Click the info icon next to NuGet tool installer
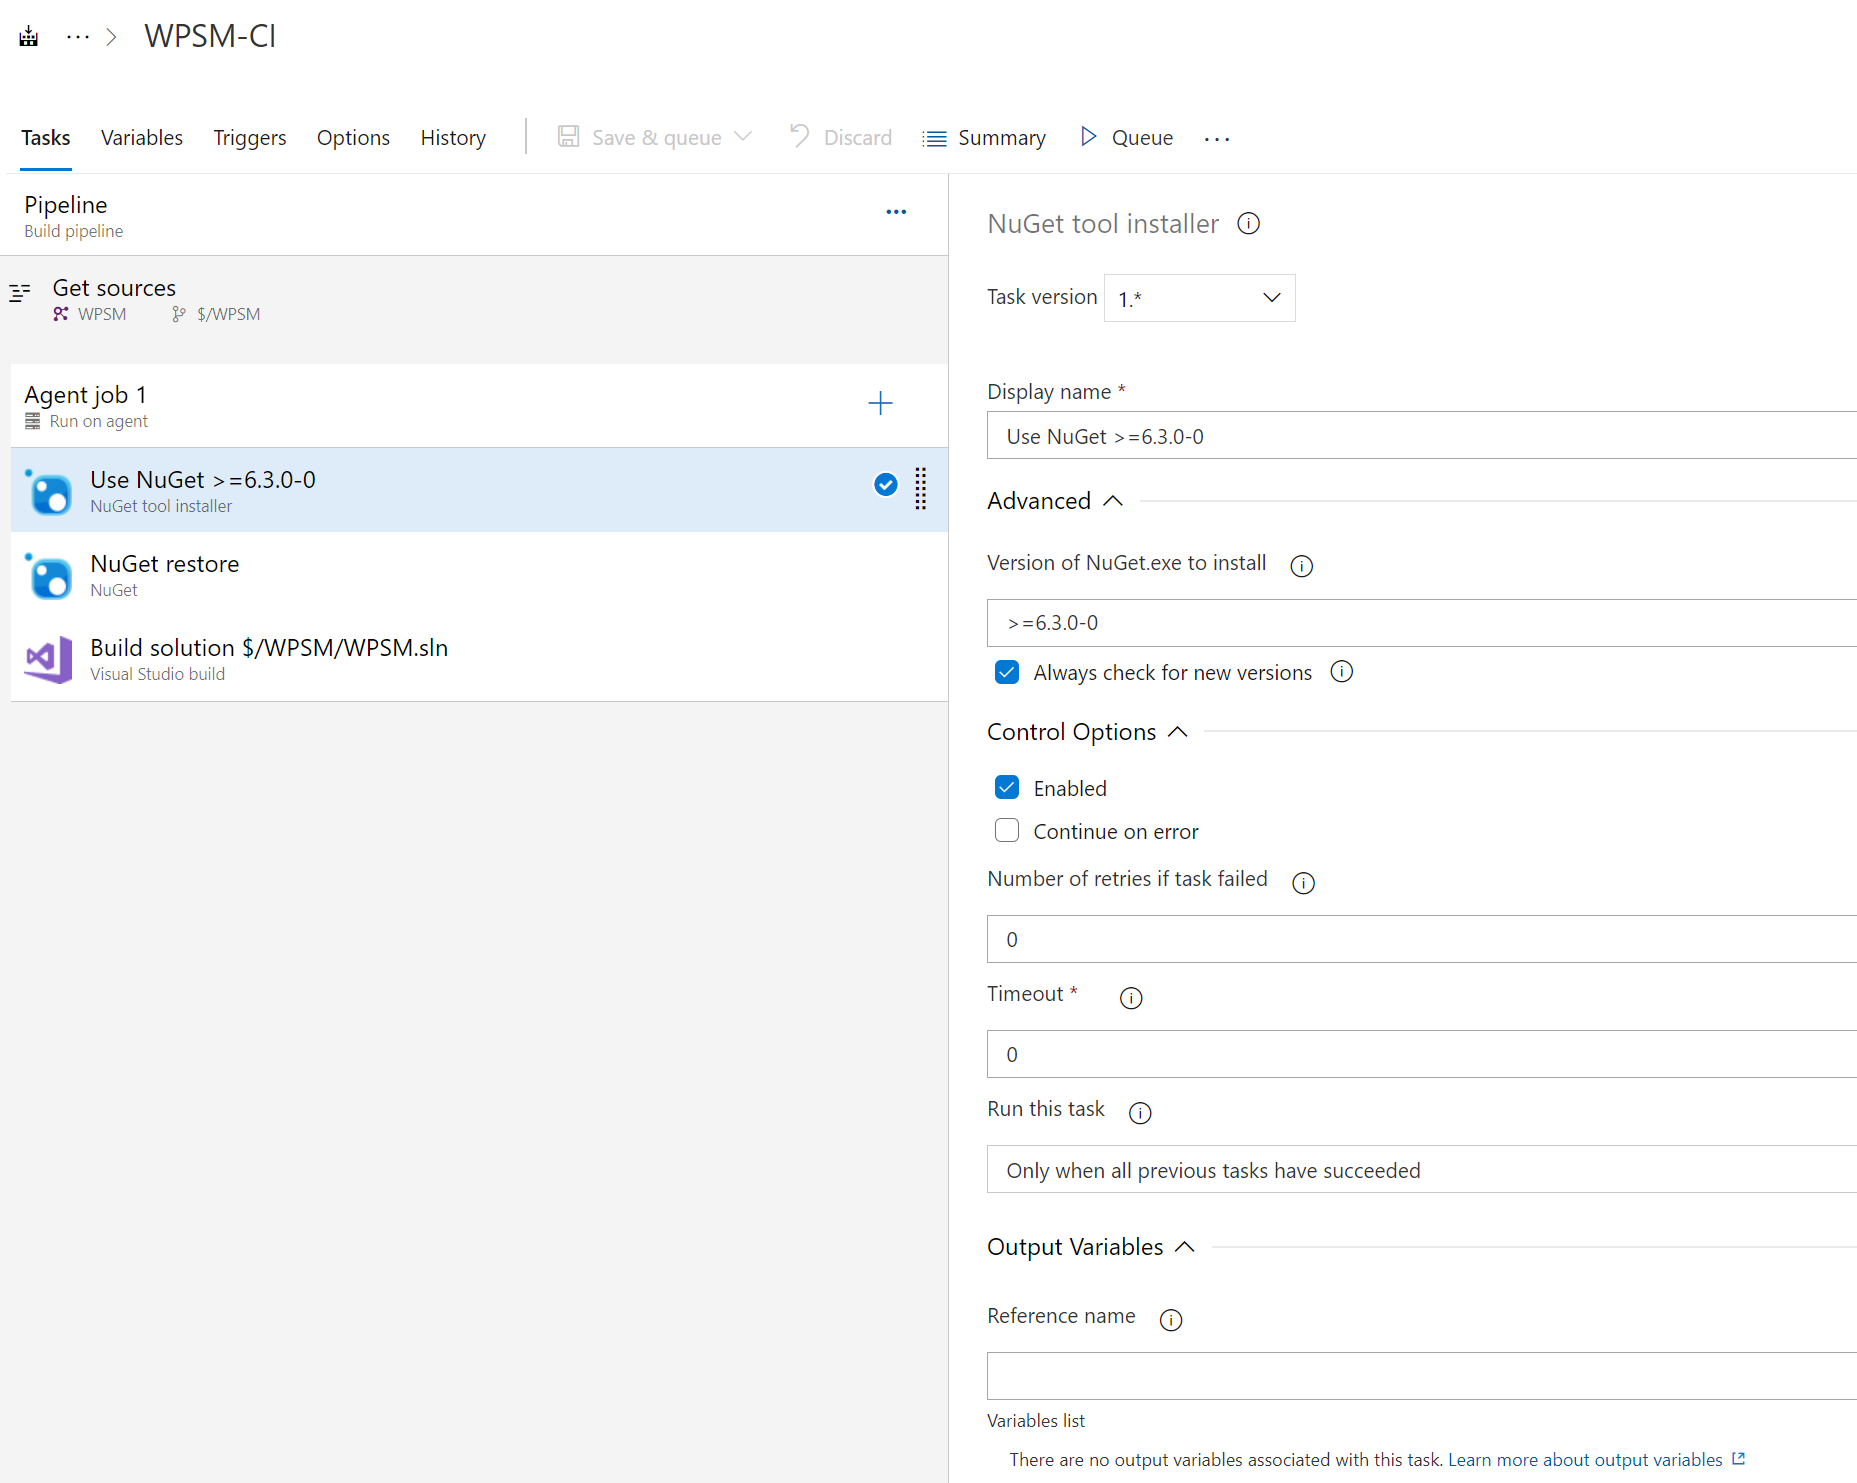The width and height of the screenshot is (1857, 1483). [1248, 224]
